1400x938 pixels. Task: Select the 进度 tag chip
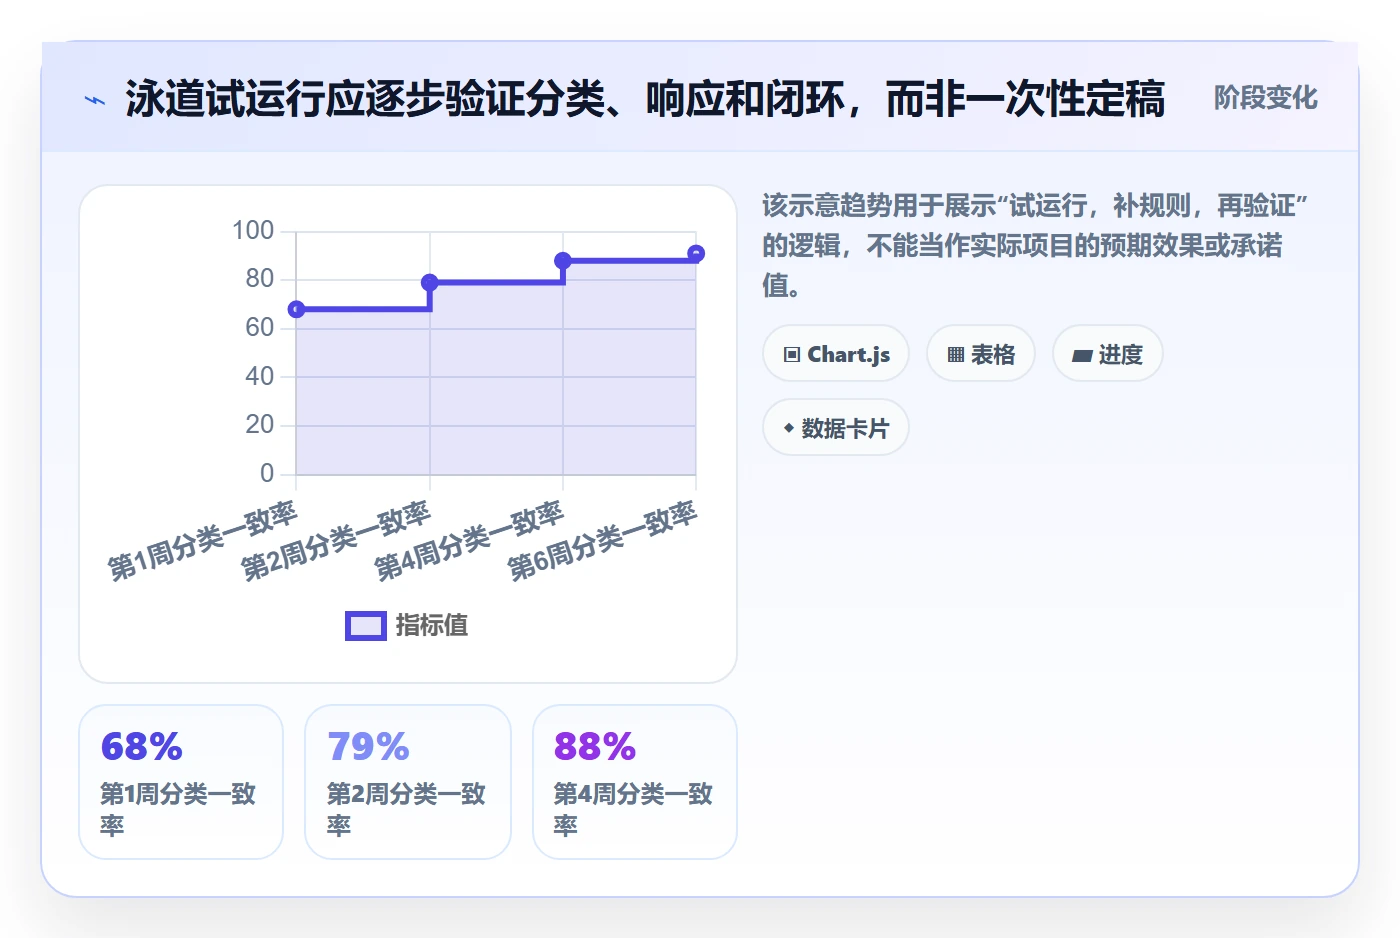(1108, 354)
